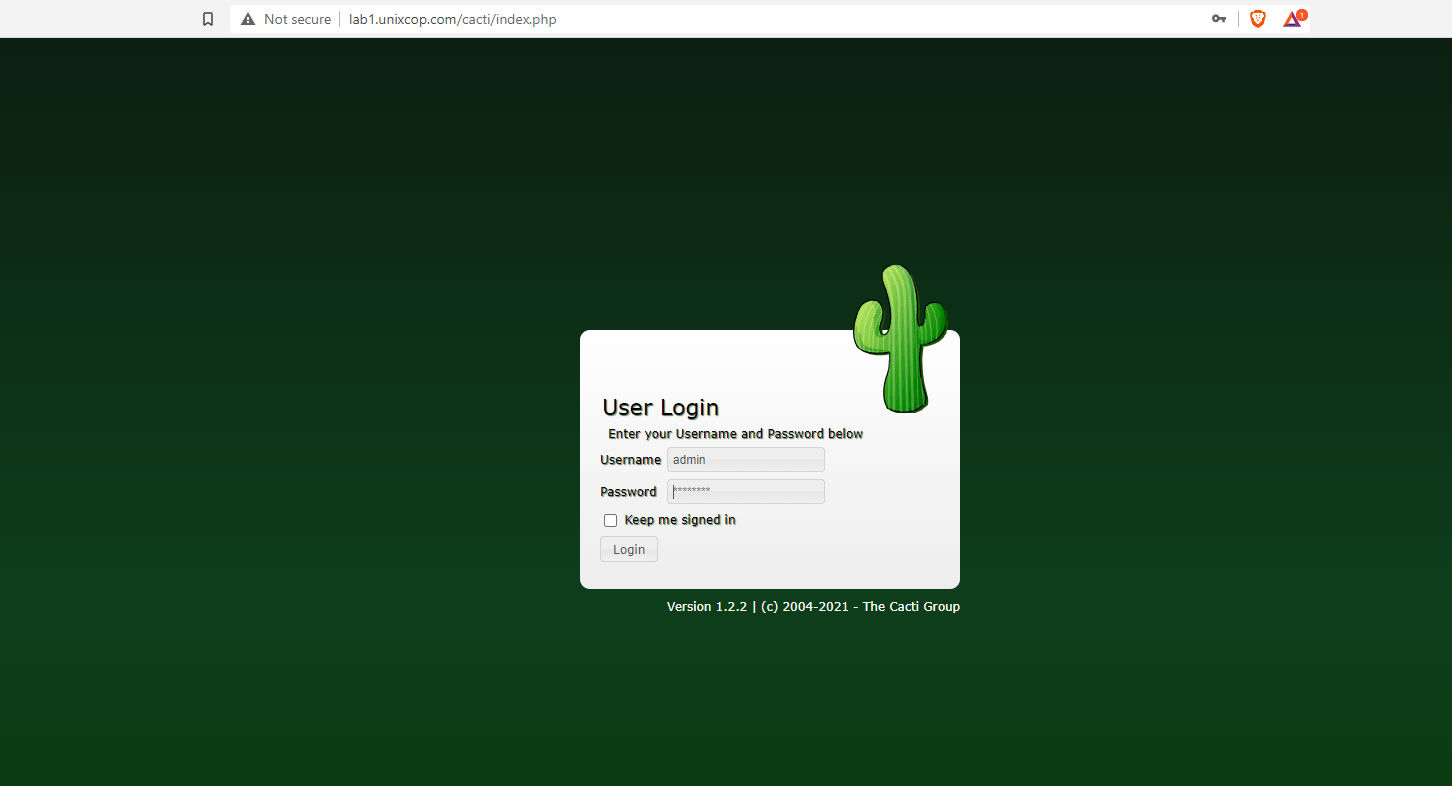1452x786 pixels.
Task: Click Enter your Username and Password below text
Action: pyautogui.click(x=735, y=434)
